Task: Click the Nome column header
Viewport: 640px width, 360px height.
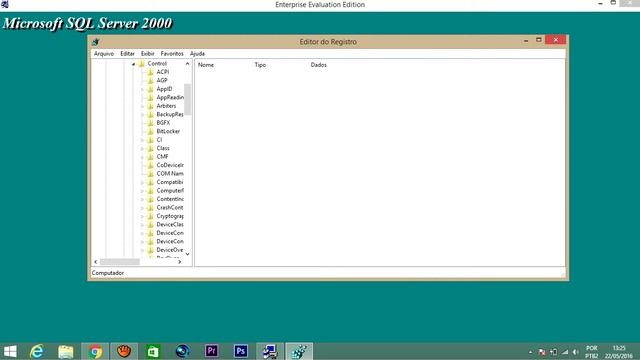Action: [206, 65]
